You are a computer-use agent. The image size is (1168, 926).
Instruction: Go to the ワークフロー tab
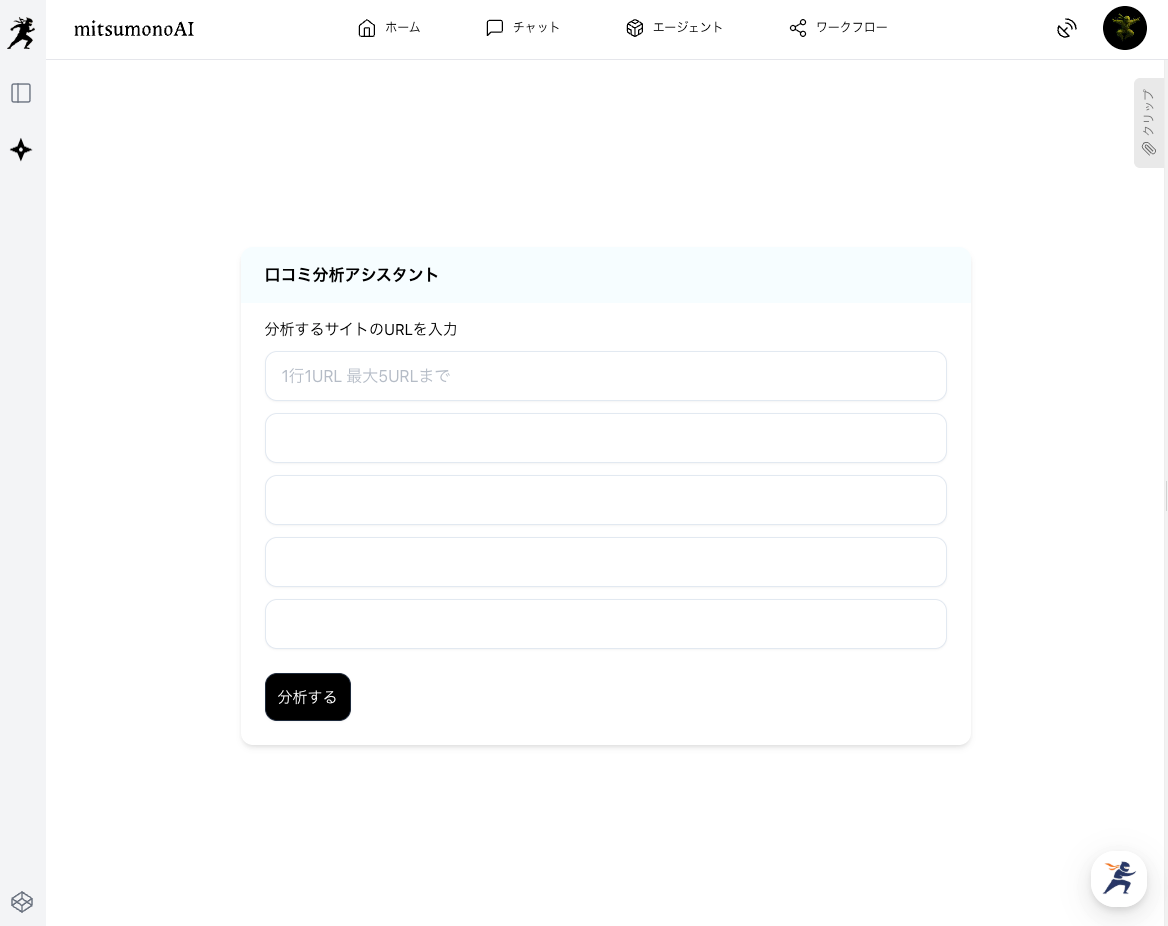[838, 28]
